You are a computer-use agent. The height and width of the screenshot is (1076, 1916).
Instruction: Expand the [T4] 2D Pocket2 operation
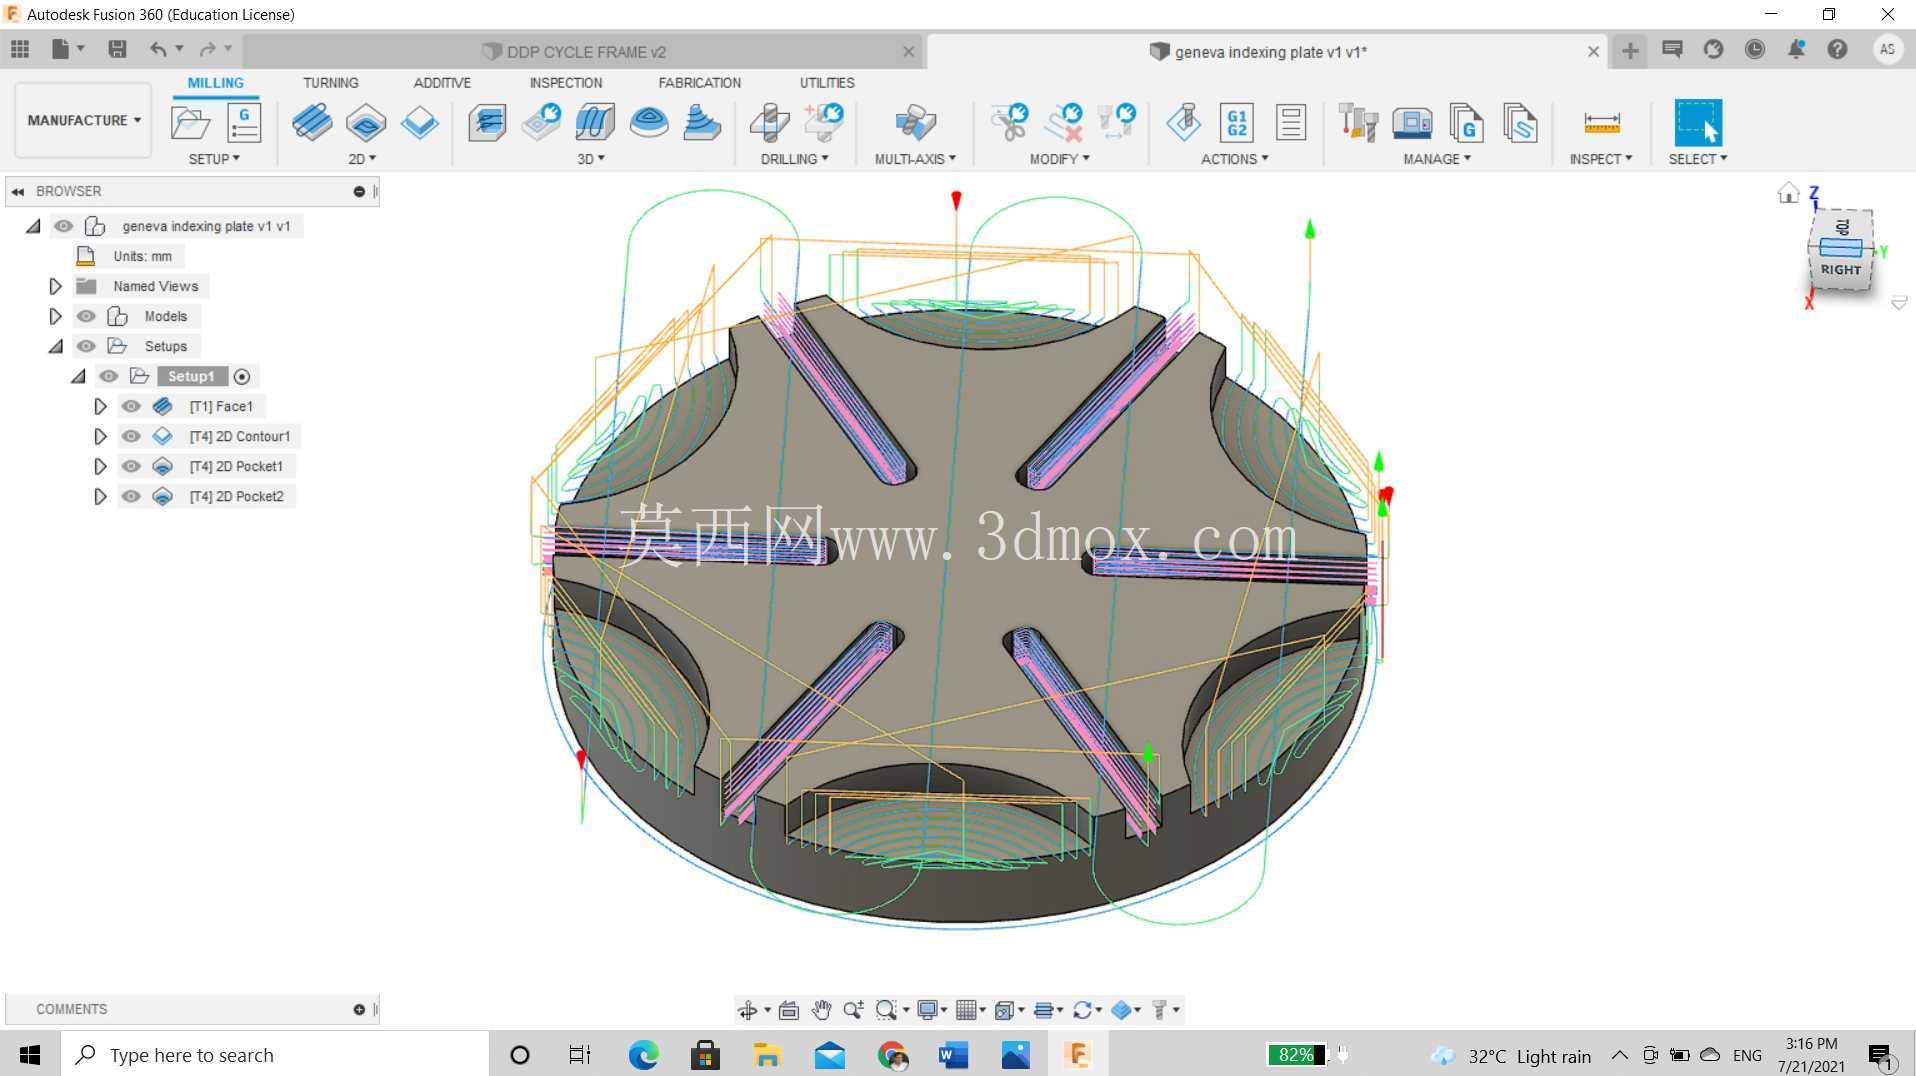[100, 496]
